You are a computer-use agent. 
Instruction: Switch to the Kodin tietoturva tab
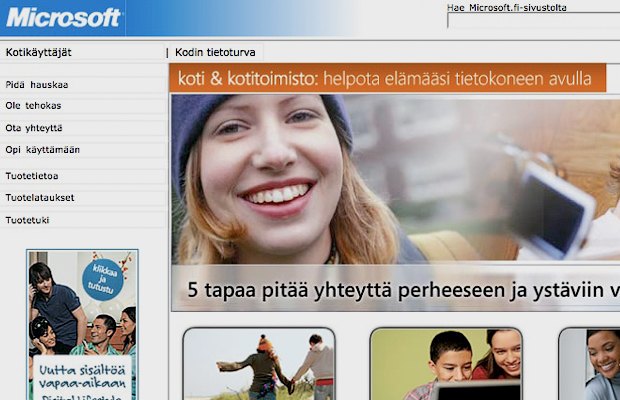[x=216, y=52]
